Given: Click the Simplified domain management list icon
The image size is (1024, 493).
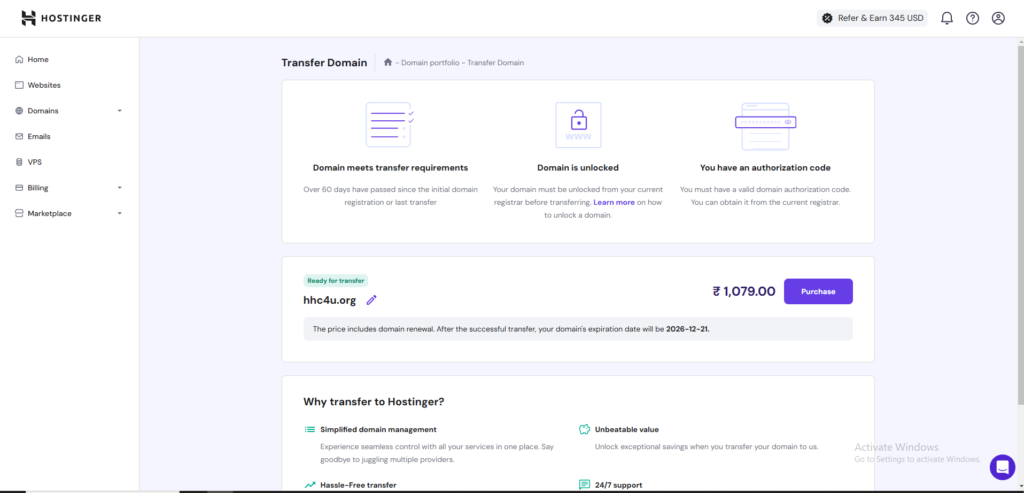Looking at the screenshot, I should [x=310, y=430].
